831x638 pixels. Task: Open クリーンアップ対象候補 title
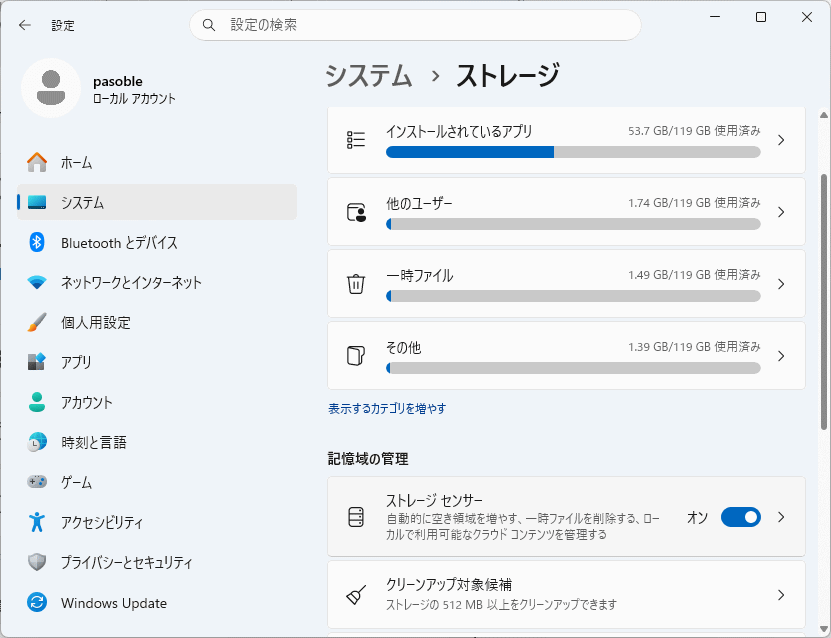pyautogui.click(x=449, y=584)
